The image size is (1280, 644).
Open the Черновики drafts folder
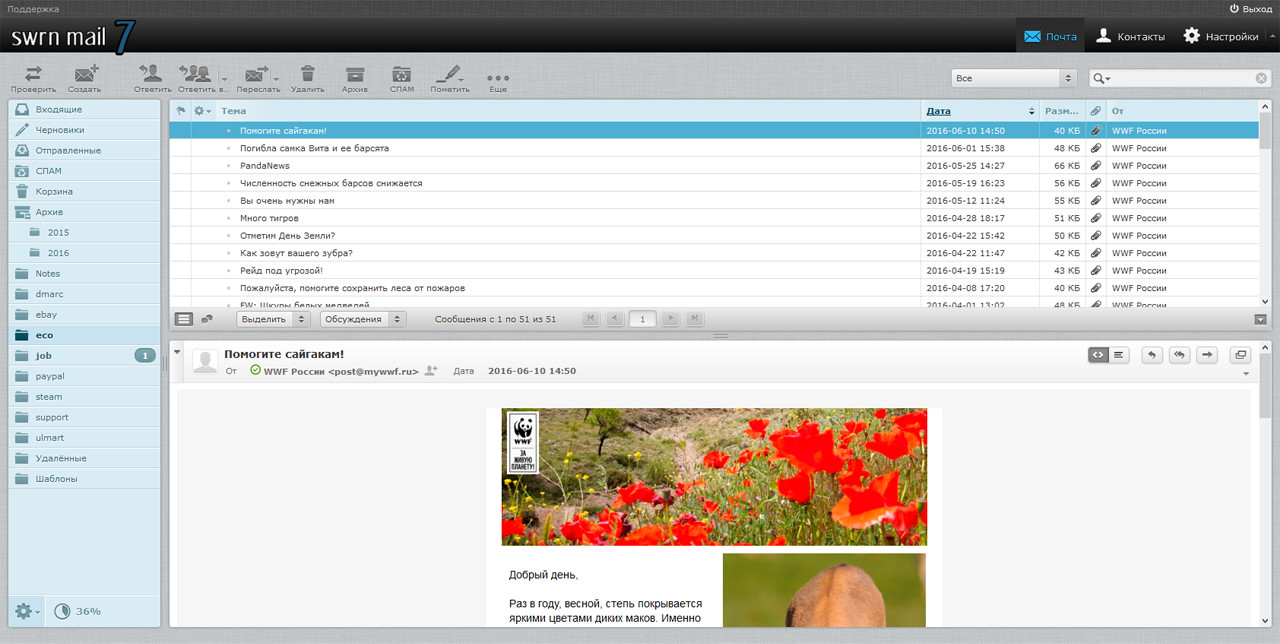[84, 130]
